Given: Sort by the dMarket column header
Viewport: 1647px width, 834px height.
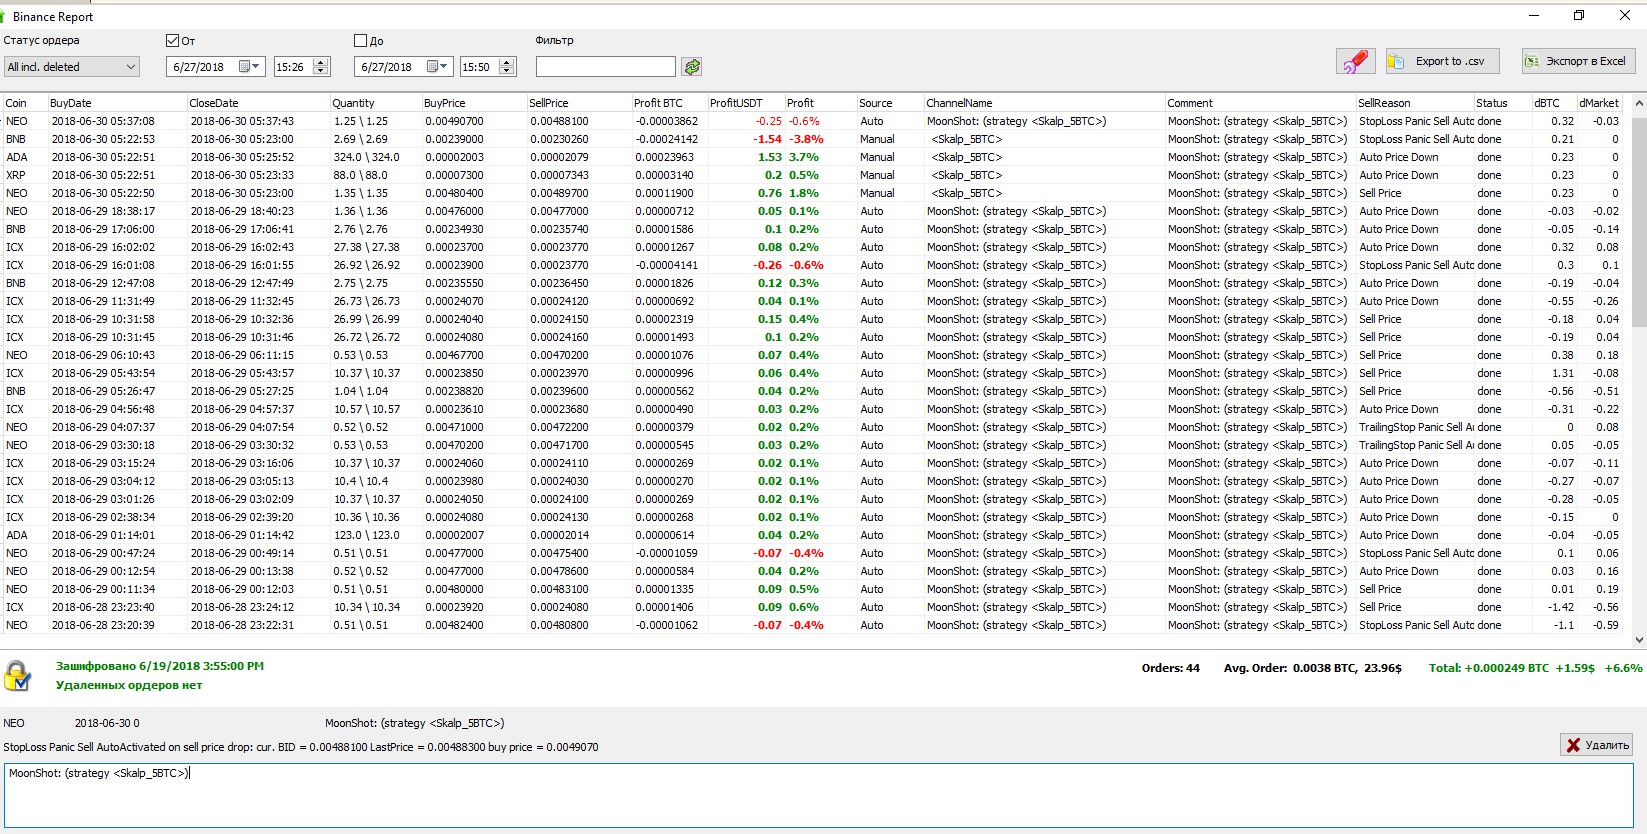Looking at the screenshot, I should (x=1599, y=103).
